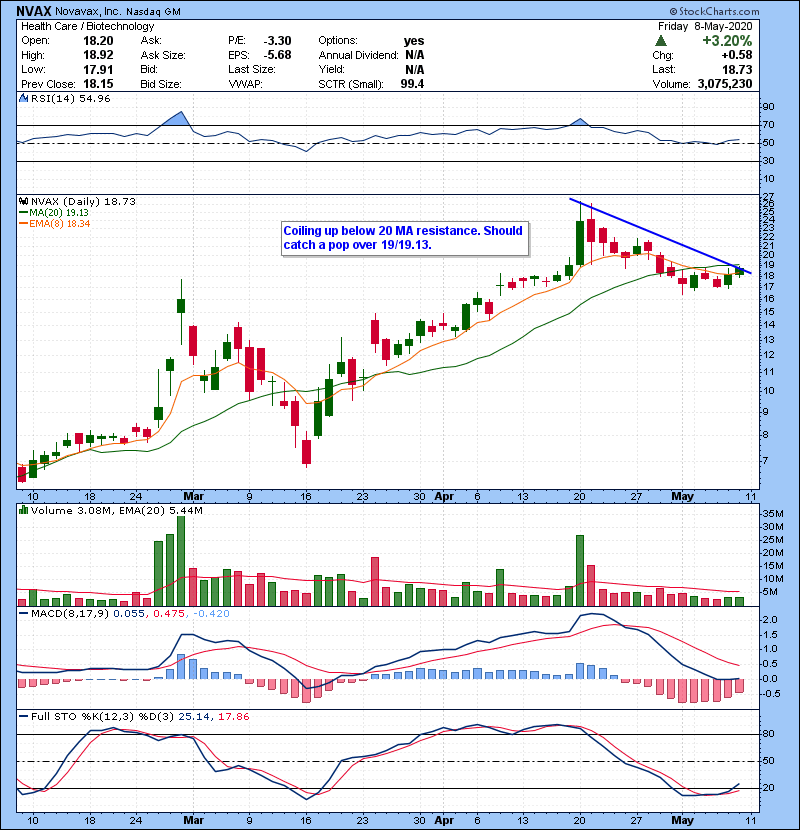
Task: Click the Volume panel bar icon
Action: tap(23, 510)
